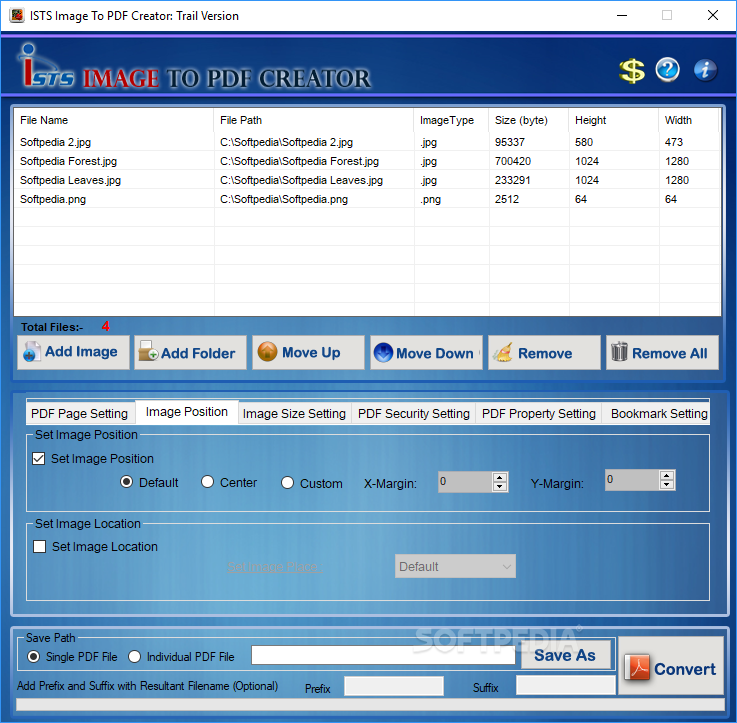Click the ISTS logo in header
The width and height of the screenshot is (737, 723).
coord(46,67)
